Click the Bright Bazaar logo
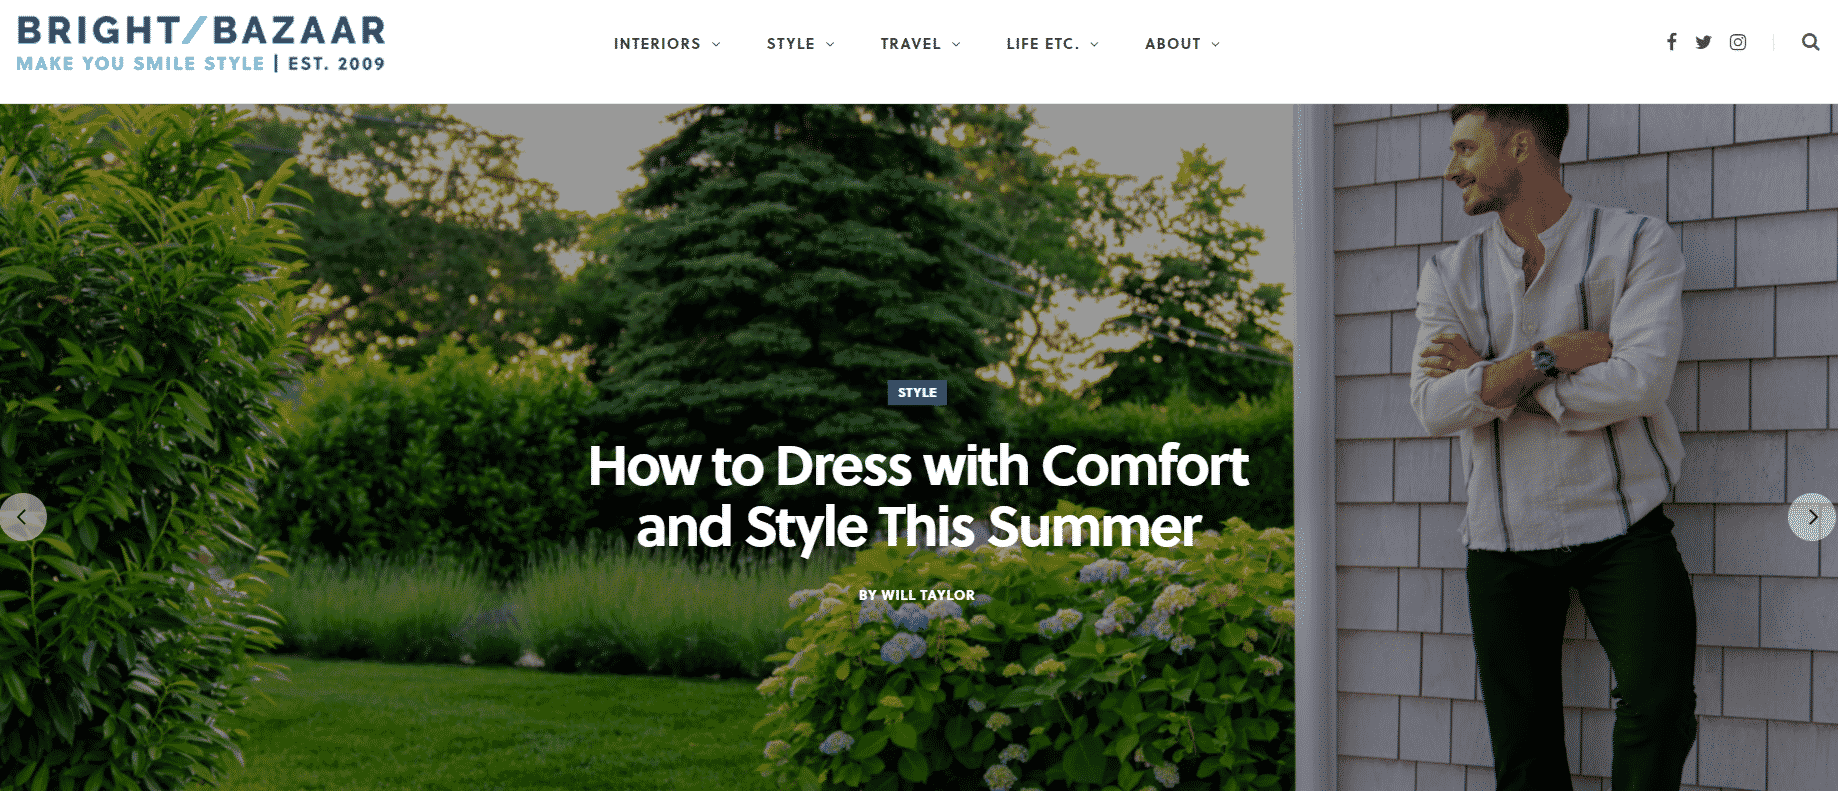The width and height of the screenshot is (1838, 791). click(x=201, y=44)
